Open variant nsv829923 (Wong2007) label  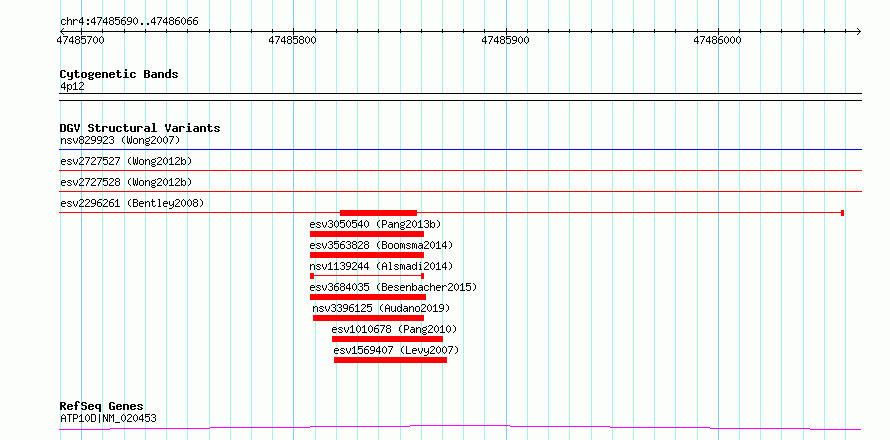click(120, 140)
